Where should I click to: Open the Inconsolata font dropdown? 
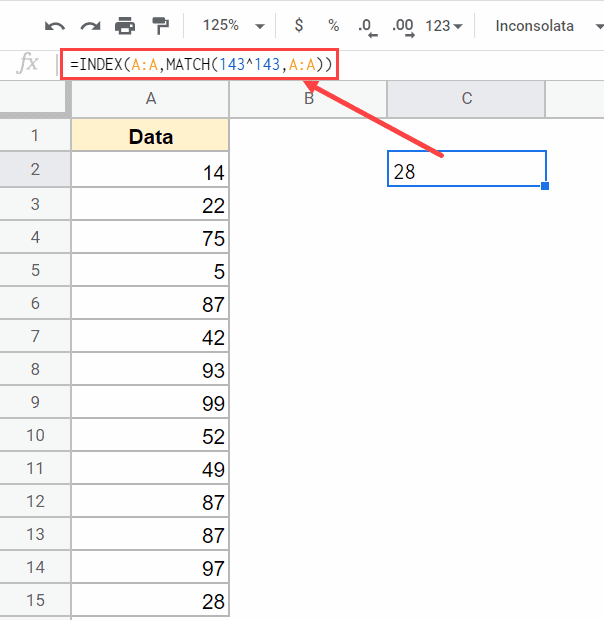(549, 26)
